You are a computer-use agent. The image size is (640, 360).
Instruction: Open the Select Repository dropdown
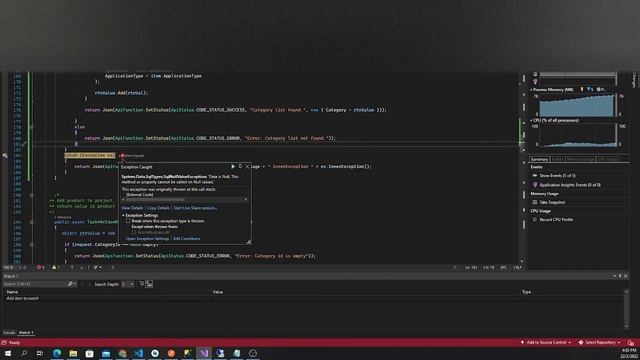pyautogui.click(x=599, y=342)
